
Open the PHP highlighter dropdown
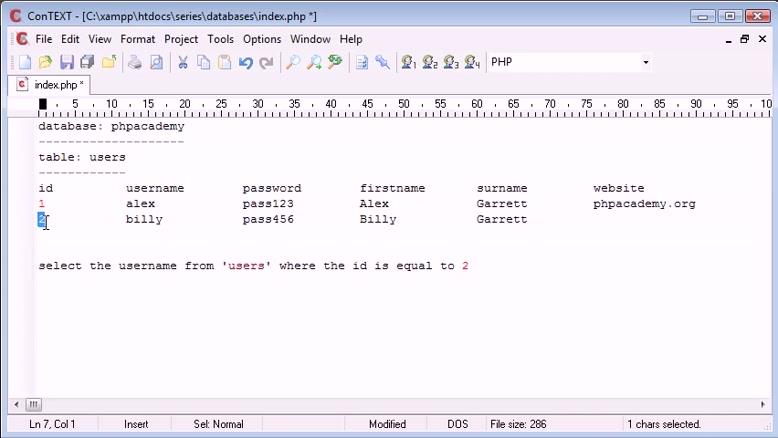pyautogui.click(x=646, y=63)
